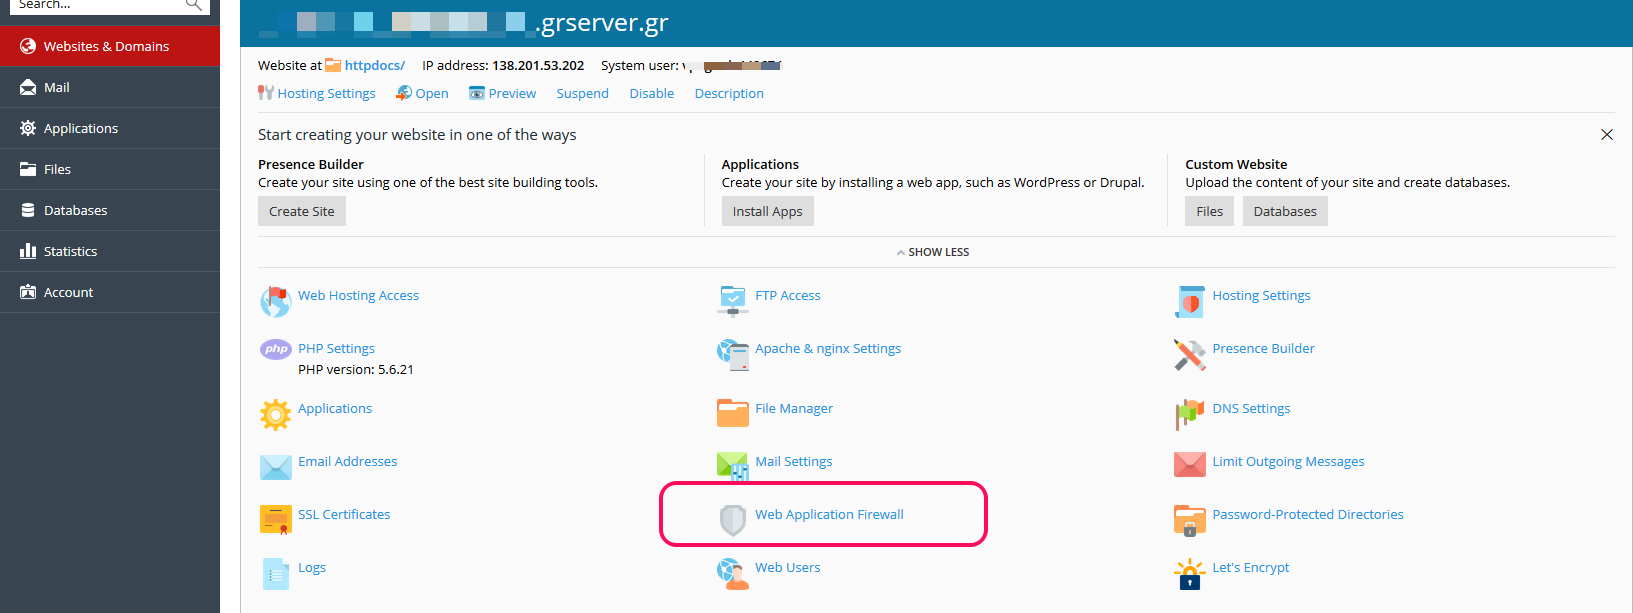The height and width of the screenshot is (613, 1633).
Task: Open the httpdocs/ link
Action: point(375,65)
